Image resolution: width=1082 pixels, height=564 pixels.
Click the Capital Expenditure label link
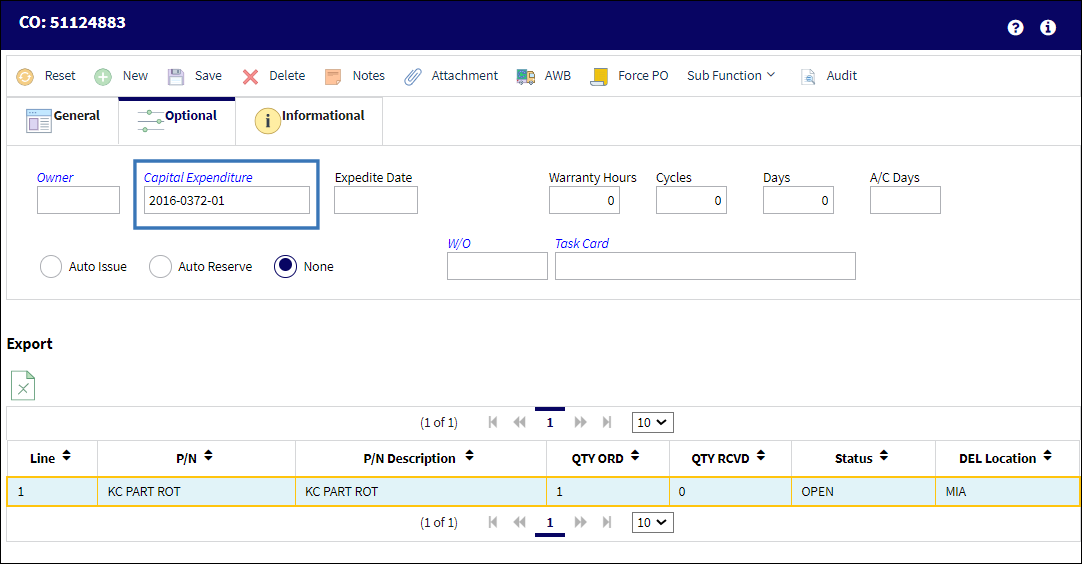click(198, 177)
